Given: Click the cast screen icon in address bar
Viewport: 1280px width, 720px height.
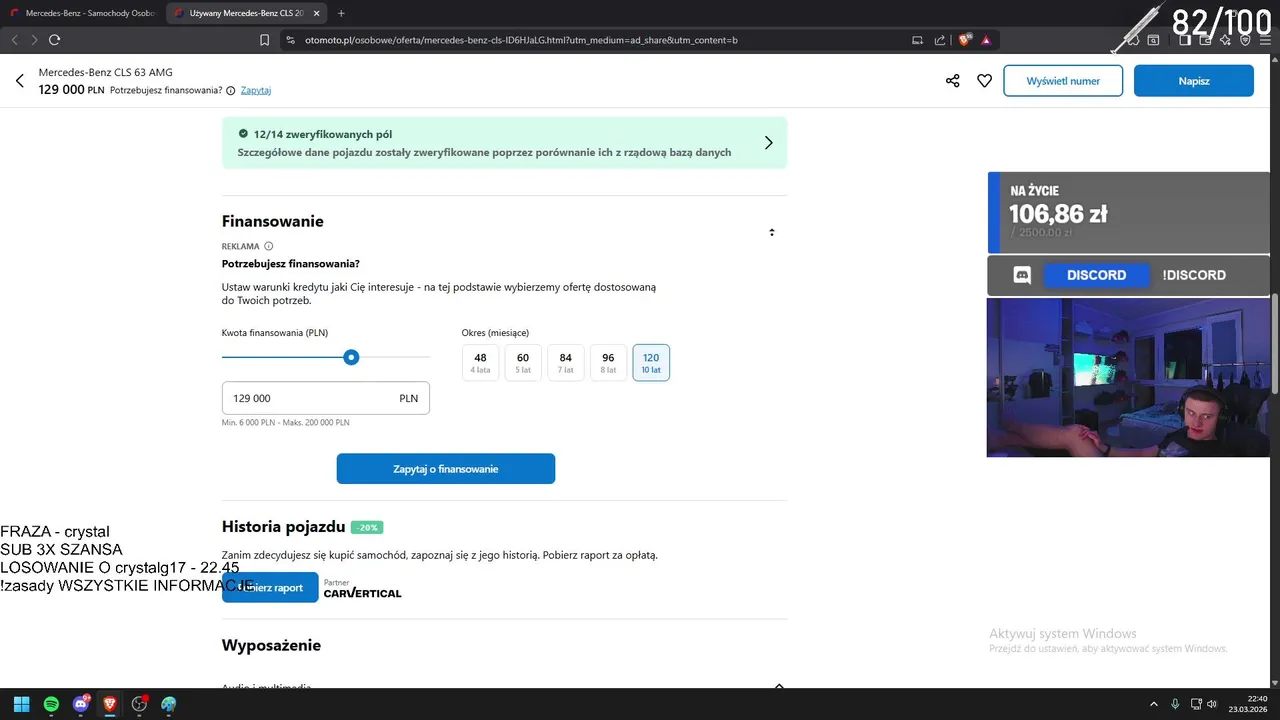Looking at the screenshot, I should [917, 40].
